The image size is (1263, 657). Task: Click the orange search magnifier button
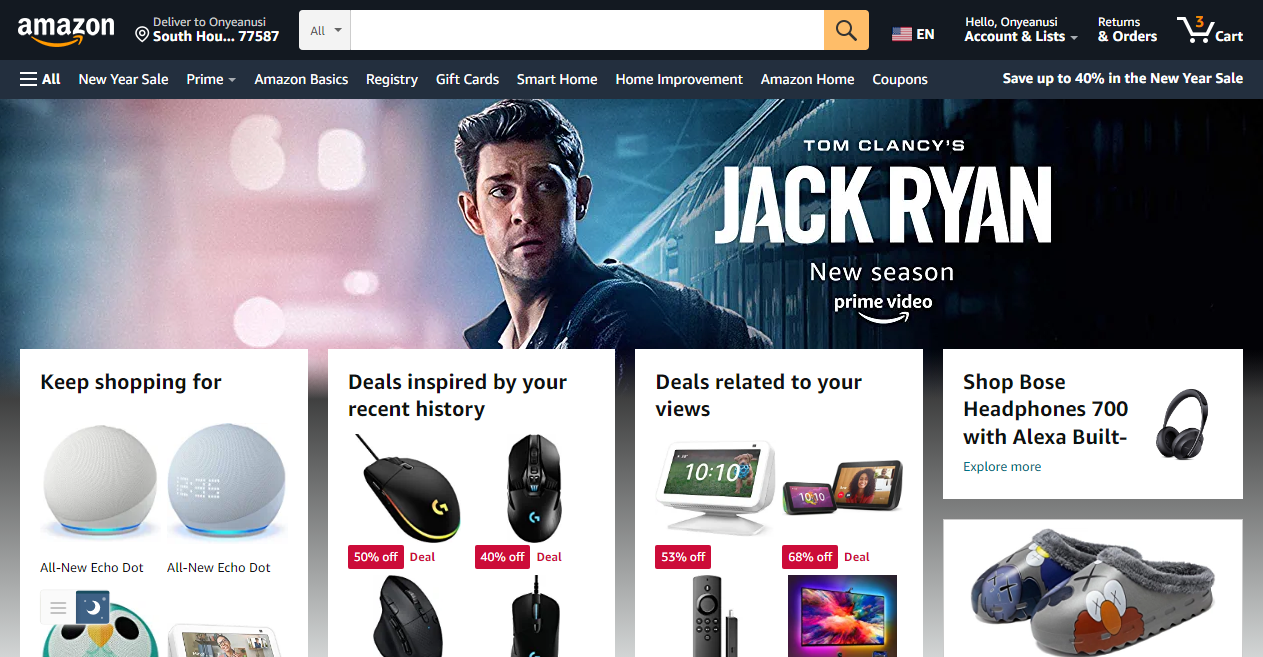(x=846, y=30)
